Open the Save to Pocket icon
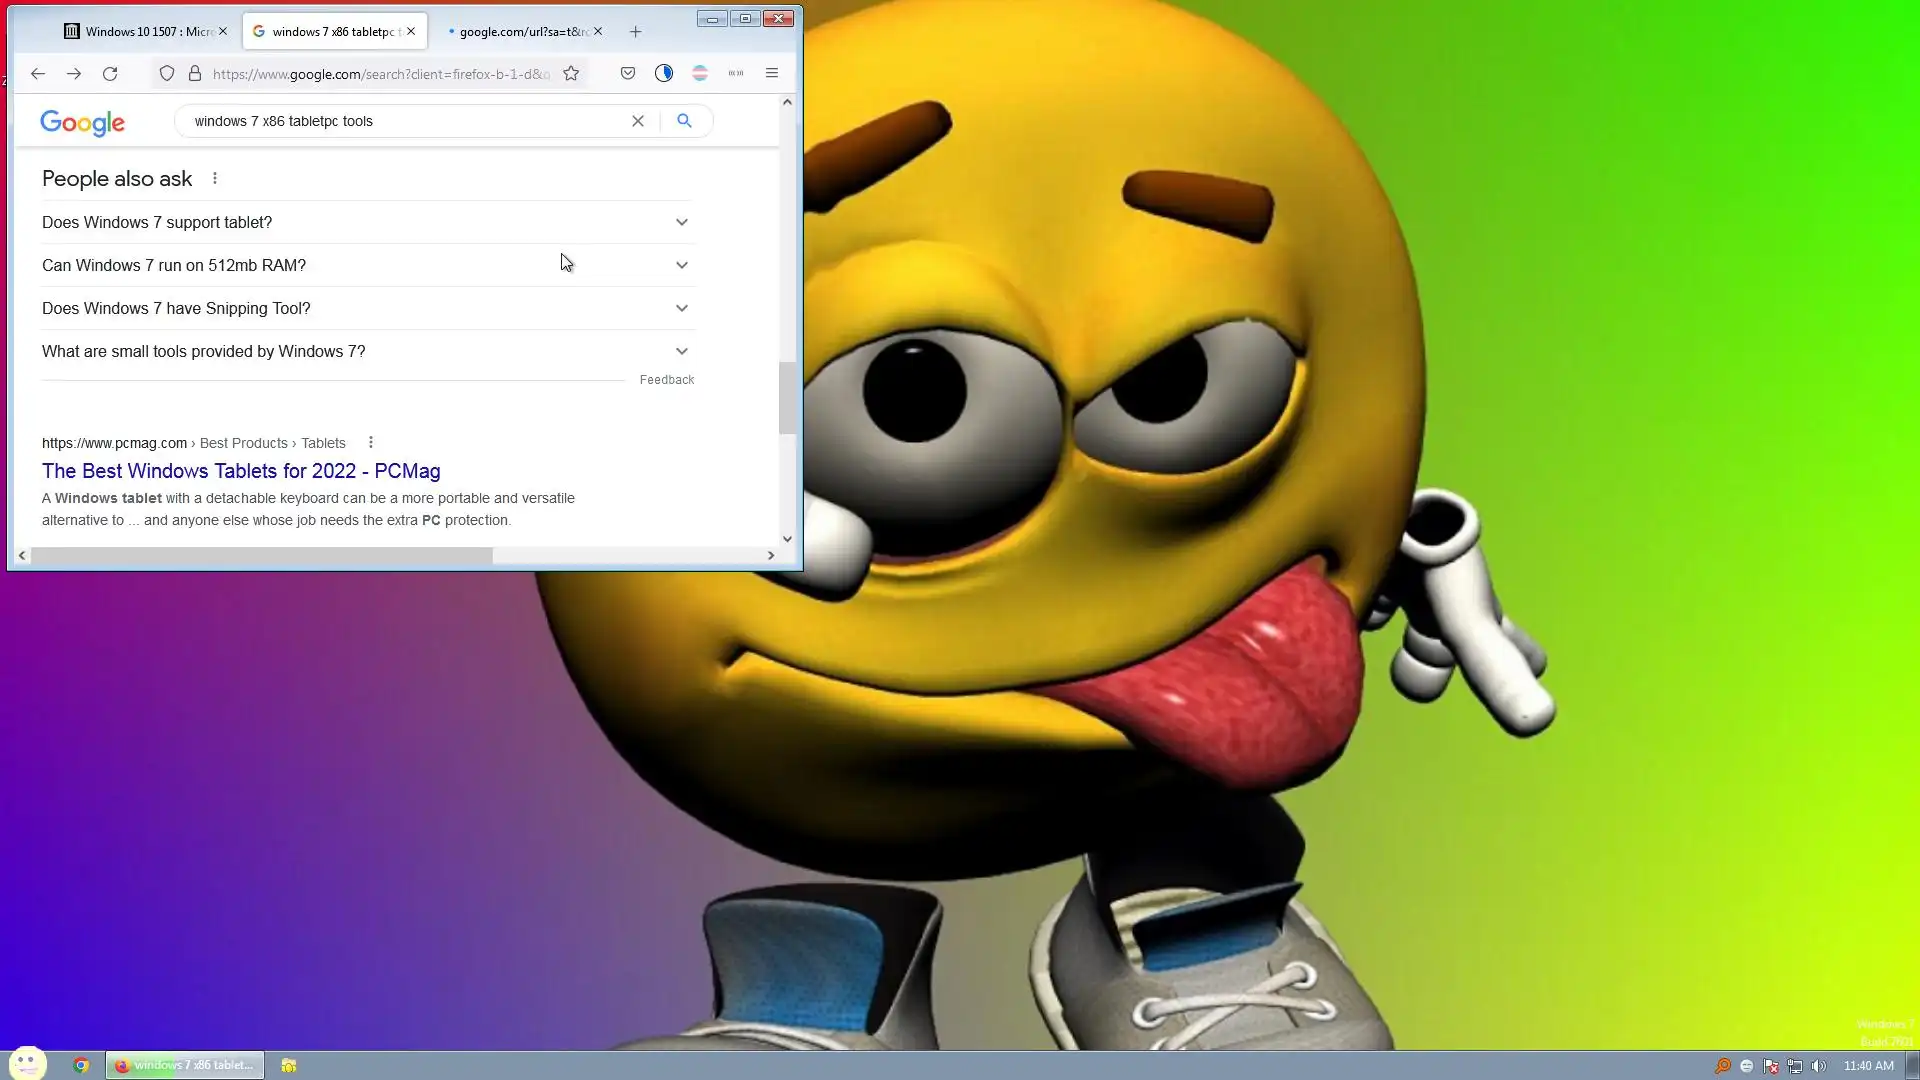Screen dimensions: 1920x1080 [628, 73]
